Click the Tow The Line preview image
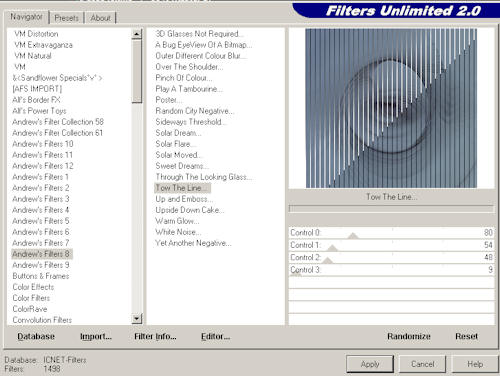500x376 pixels. (x=391, y=108)
